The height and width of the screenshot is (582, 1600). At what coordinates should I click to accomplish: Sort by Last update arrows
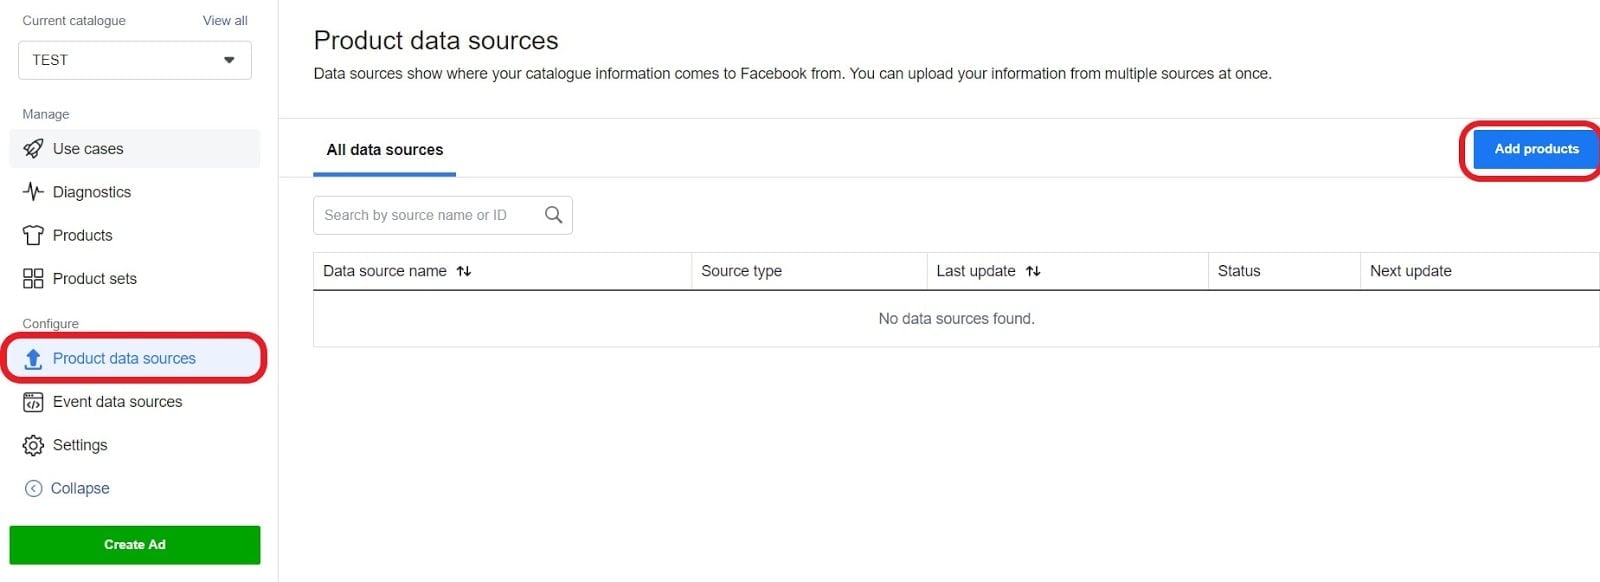(1033, 271)
